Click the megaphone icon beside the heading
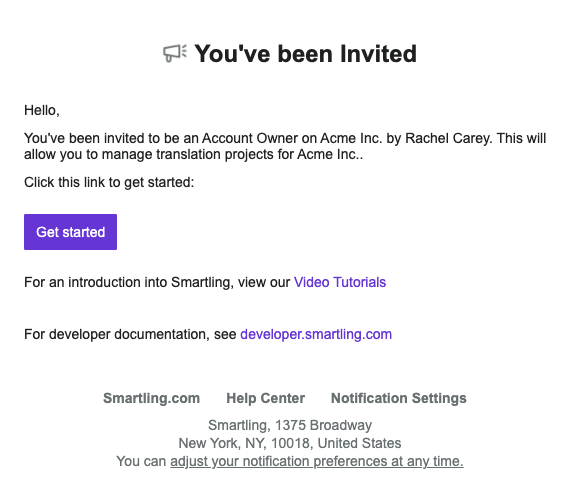This screenshot has height=488, width=580. tap(175, 53)
